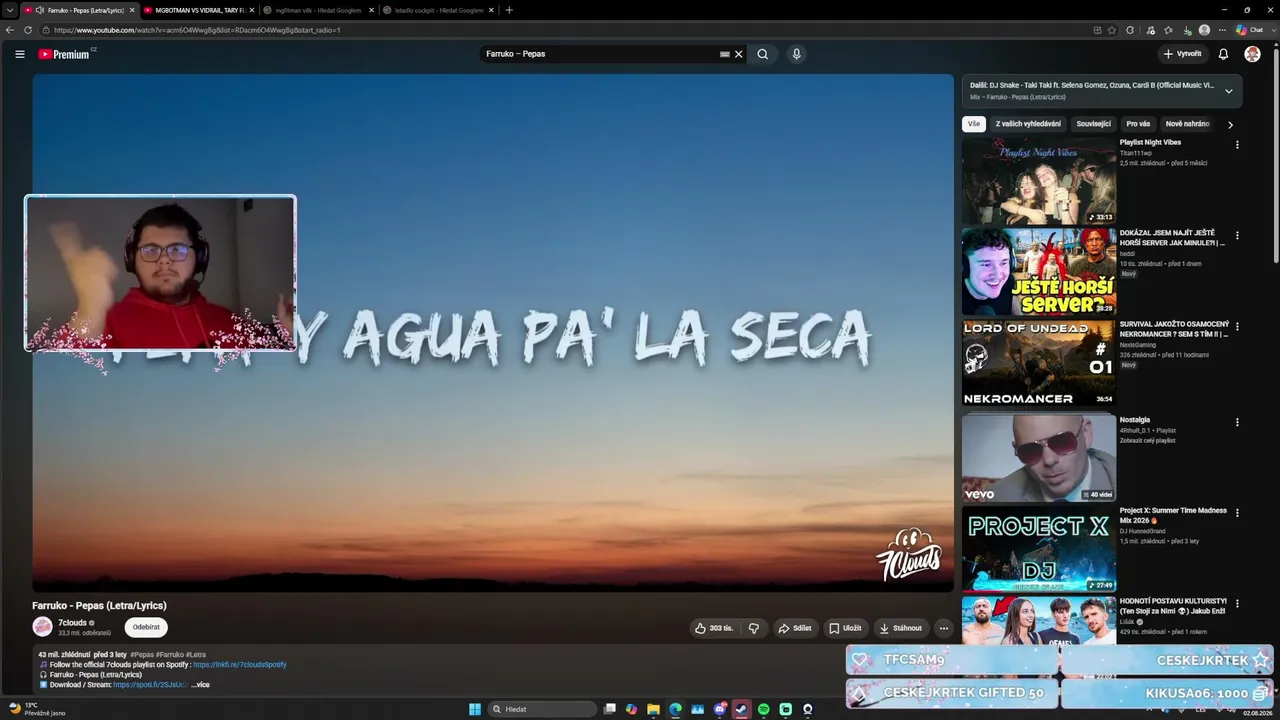
Task: Like the Farruko Pepas video
Action: 714,628
